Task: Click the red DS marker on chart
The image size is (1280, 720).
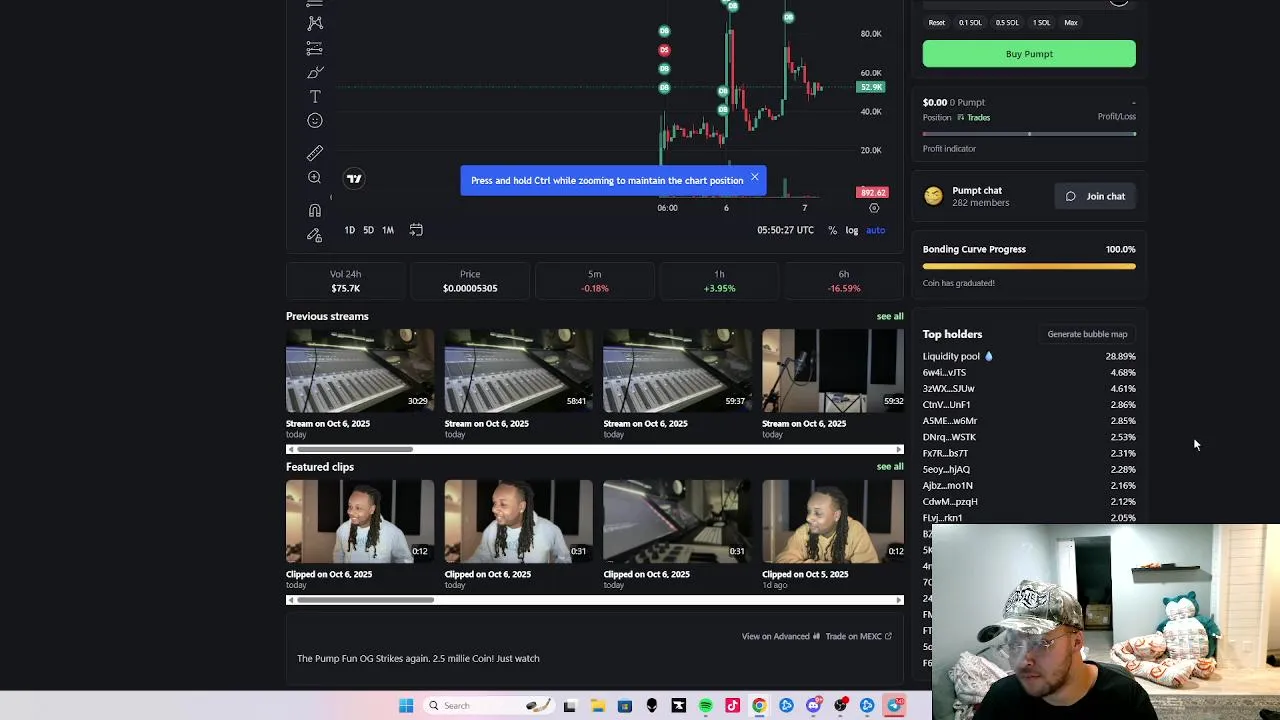Action: 664,50
